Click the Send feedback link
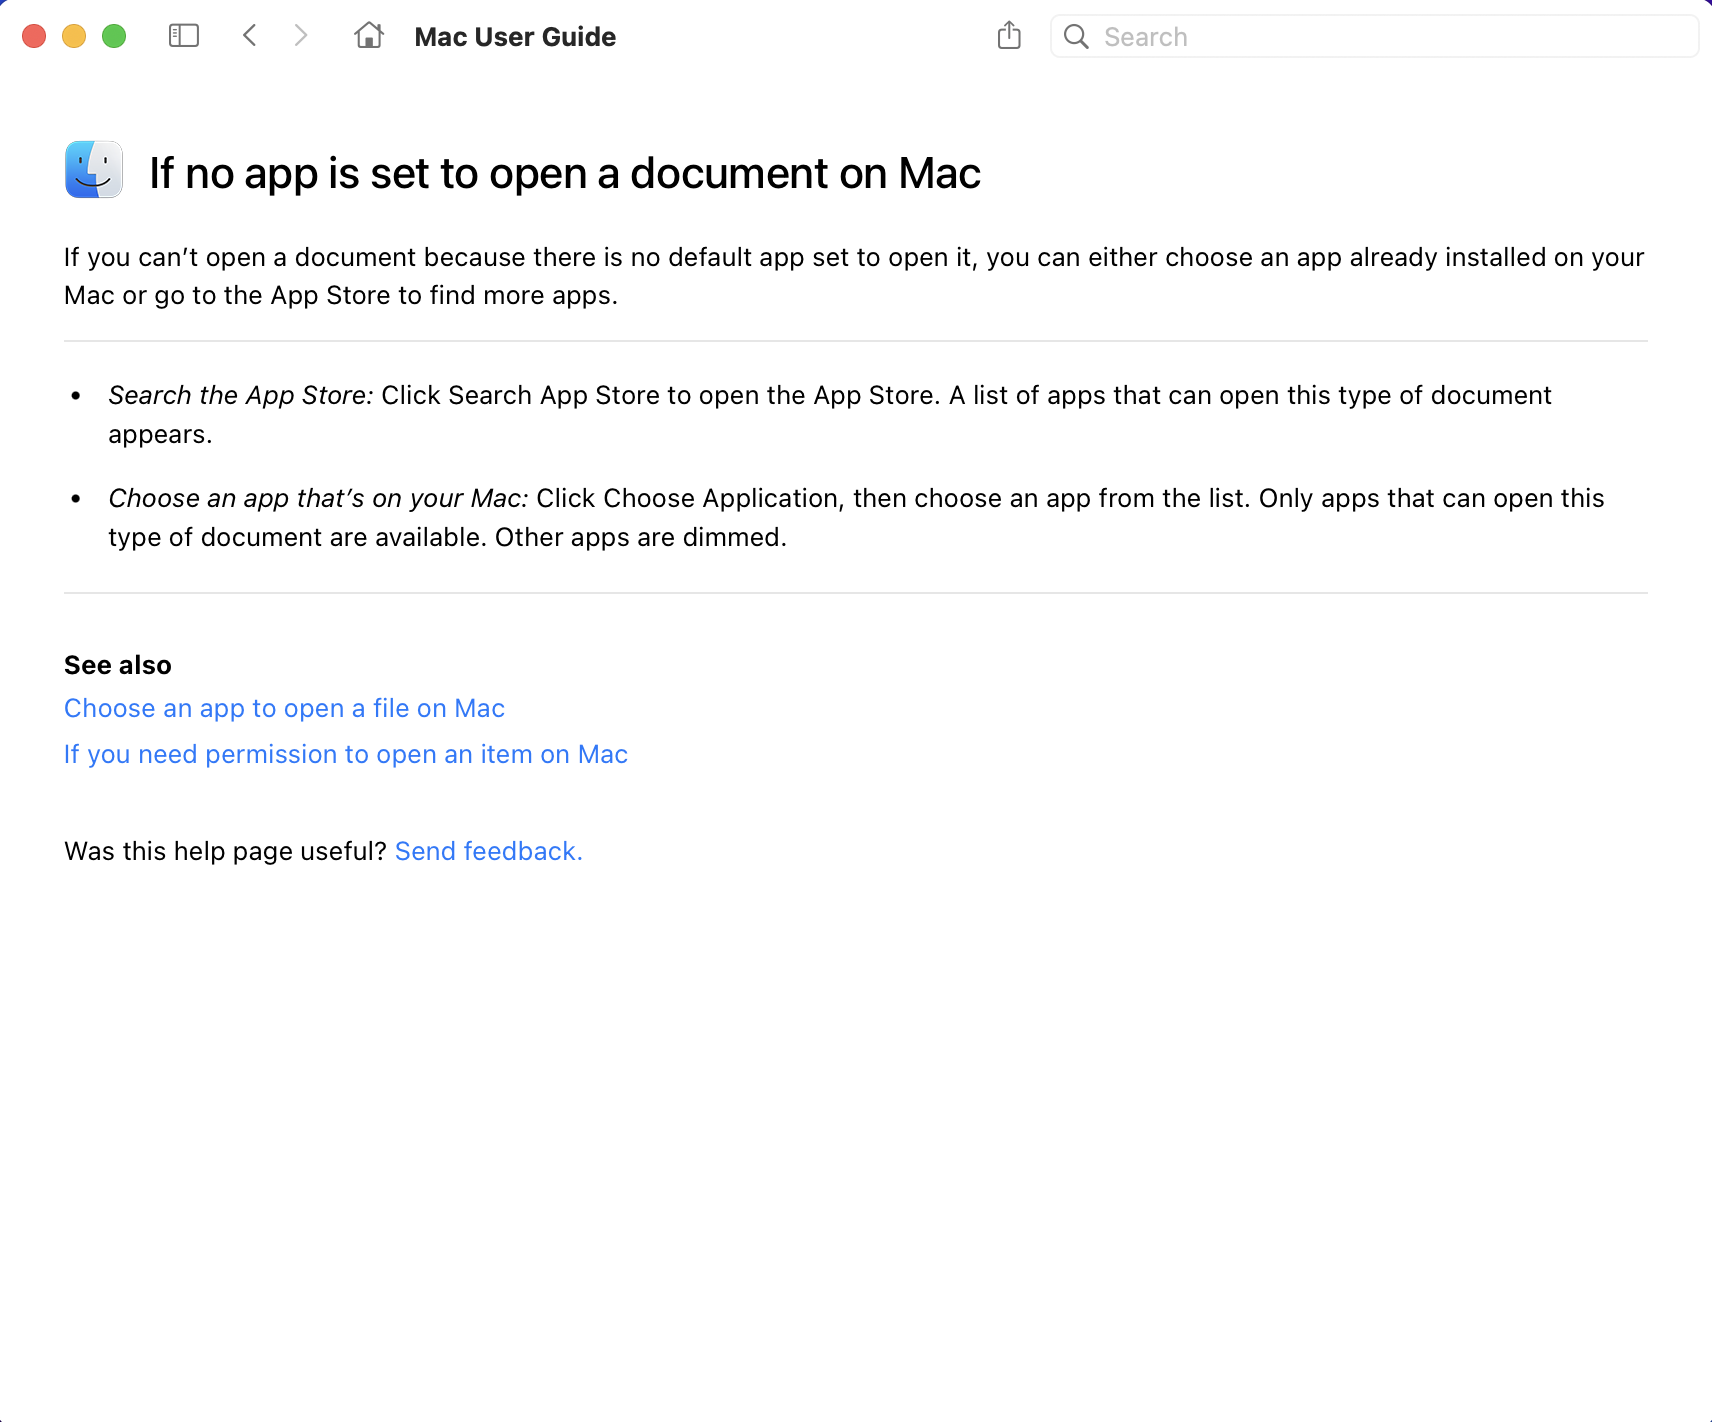The height and width of the screenshot is (1422, 1712). [488, 851]
